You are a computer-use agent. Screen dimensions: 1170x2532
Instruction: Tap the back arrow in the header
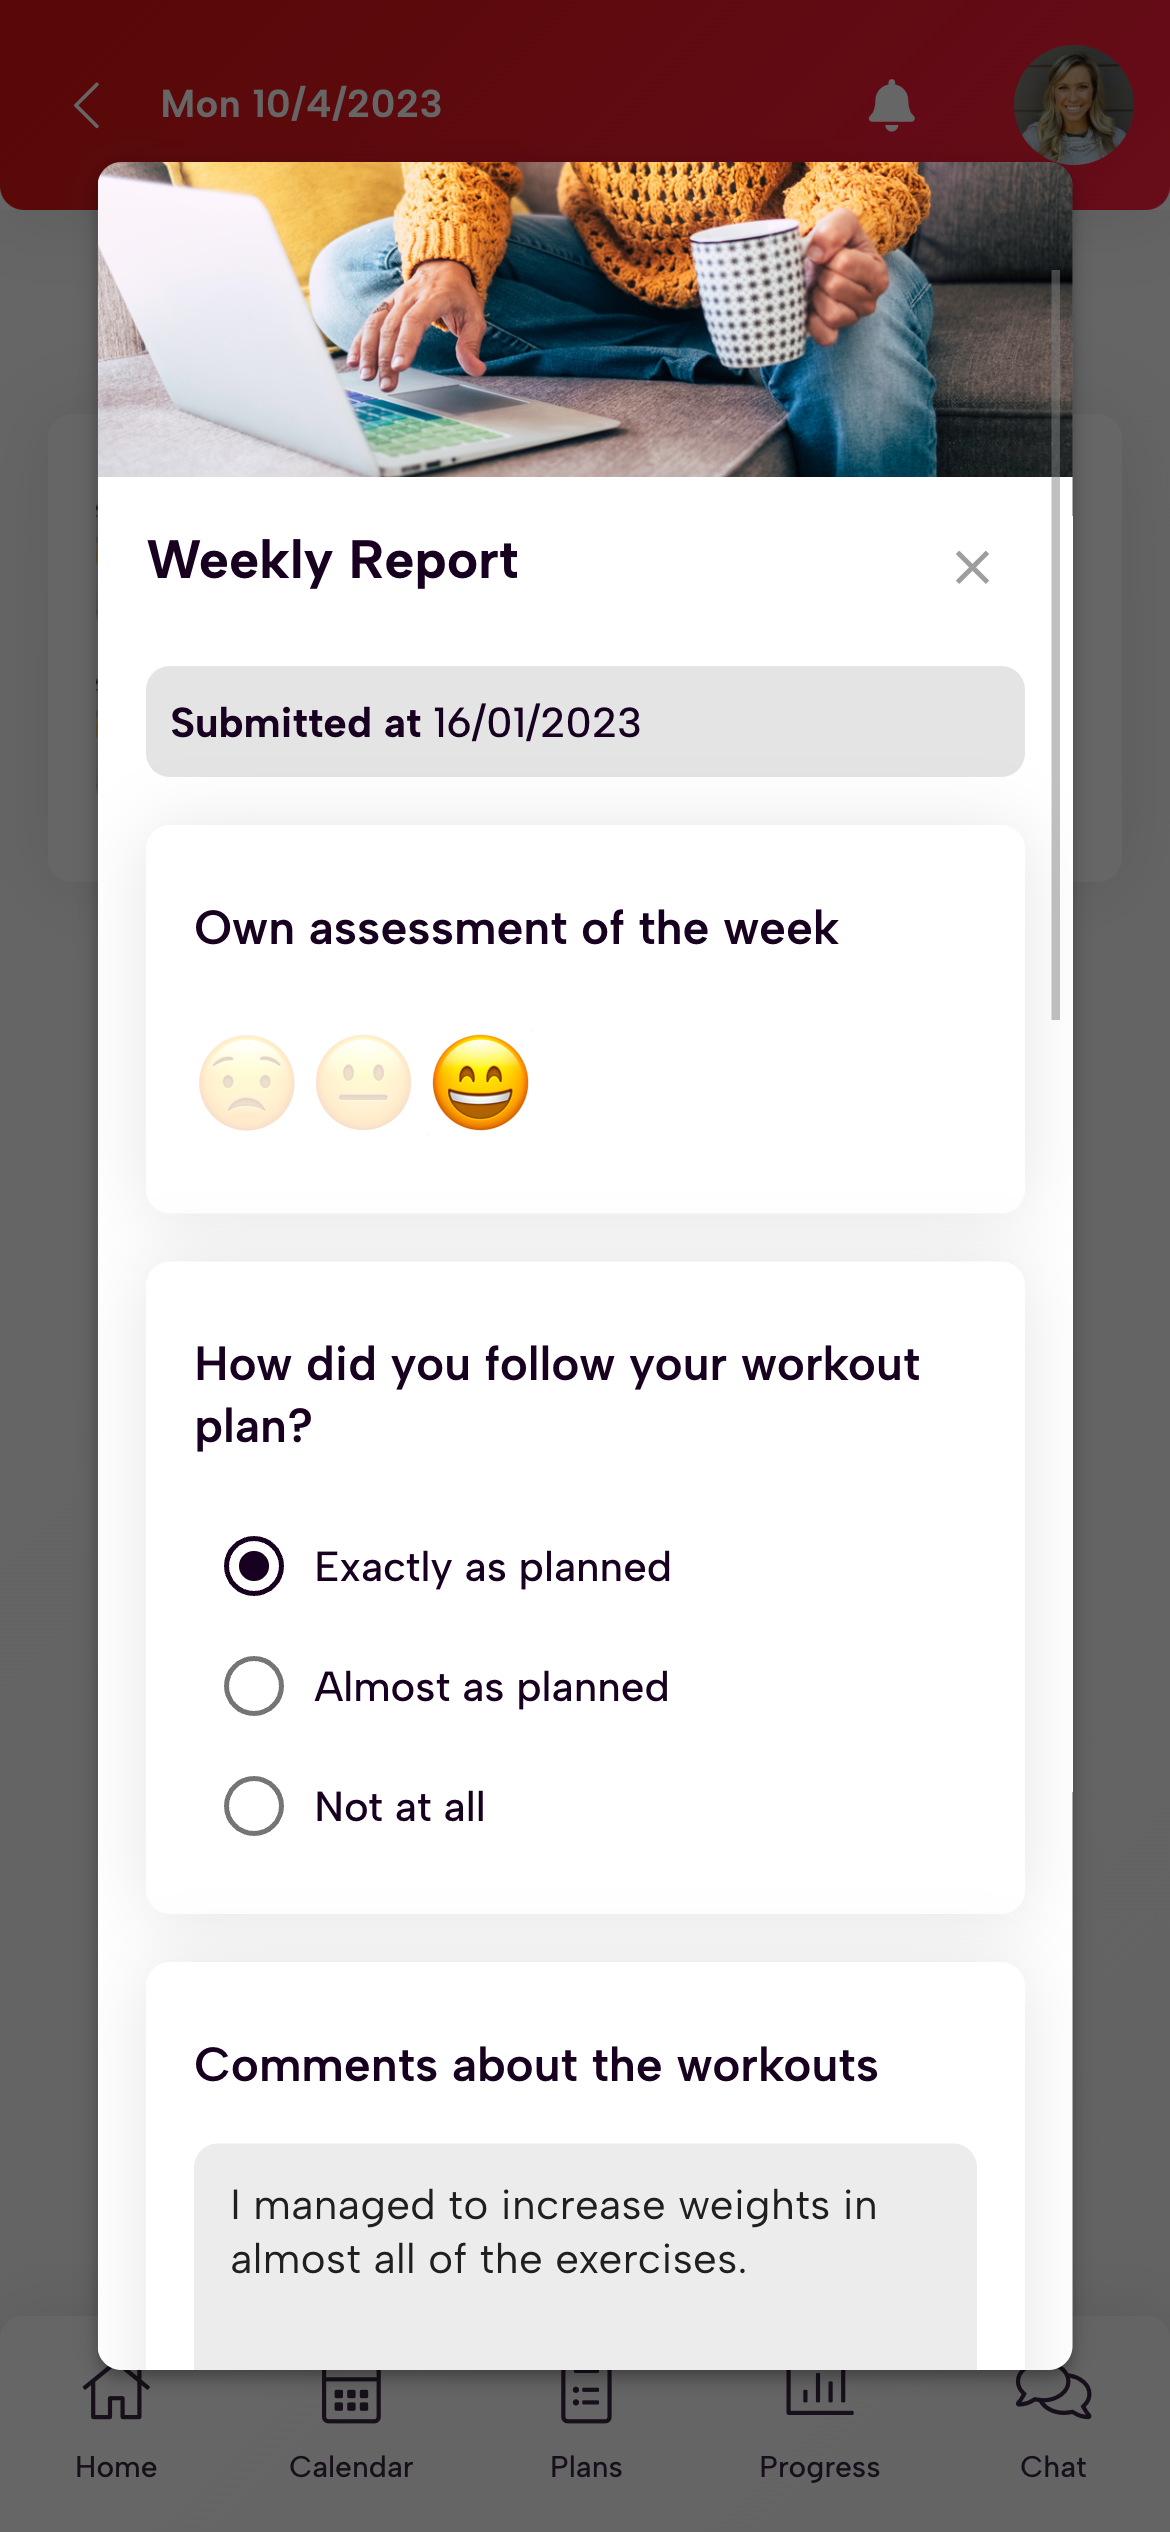(x=88, y=105)
